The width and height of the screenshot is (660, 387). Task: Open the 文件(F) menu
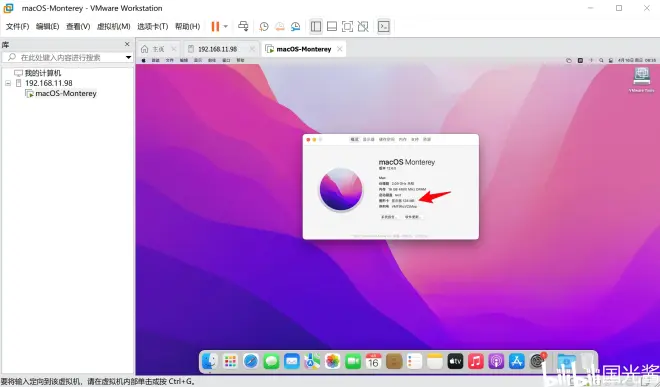tap(17, 27)
